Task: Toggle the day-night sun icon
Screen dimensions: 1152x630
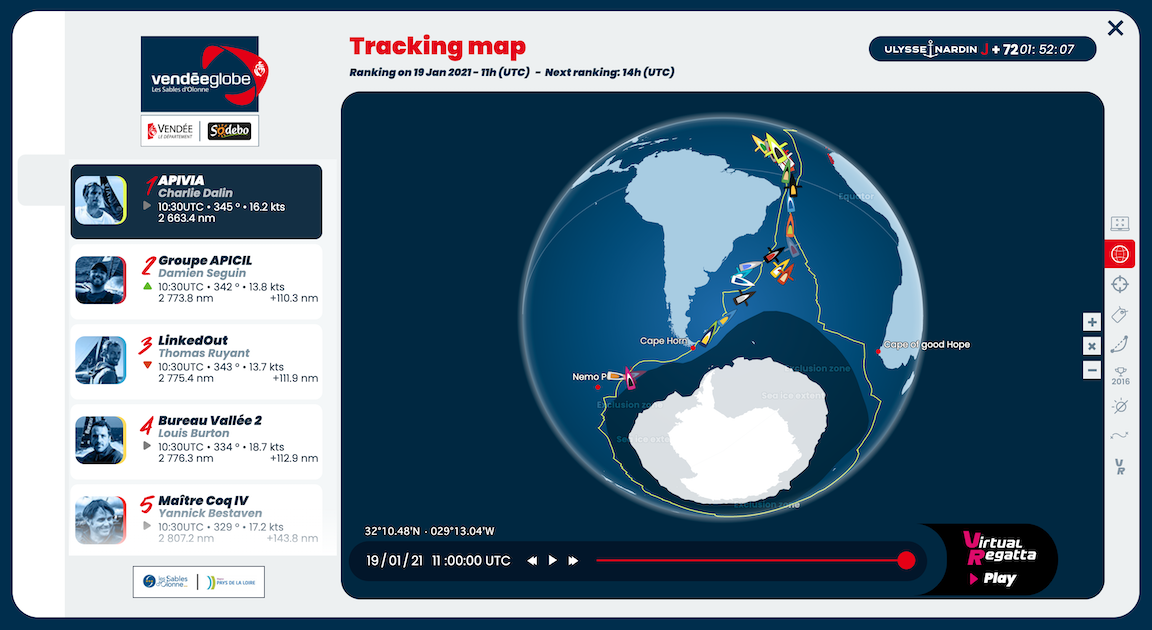Action: pyautogui.click(x=1120, y=406)
